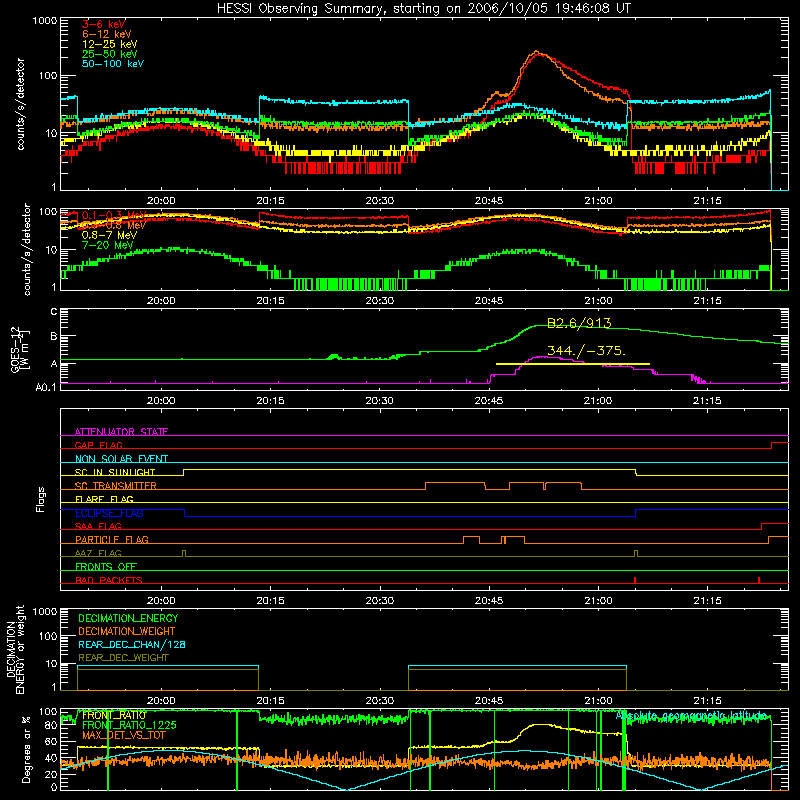The image size is (800, 800).
Task: Select the ECLIPSE FLAG label
Action: (x=109, y=513)
